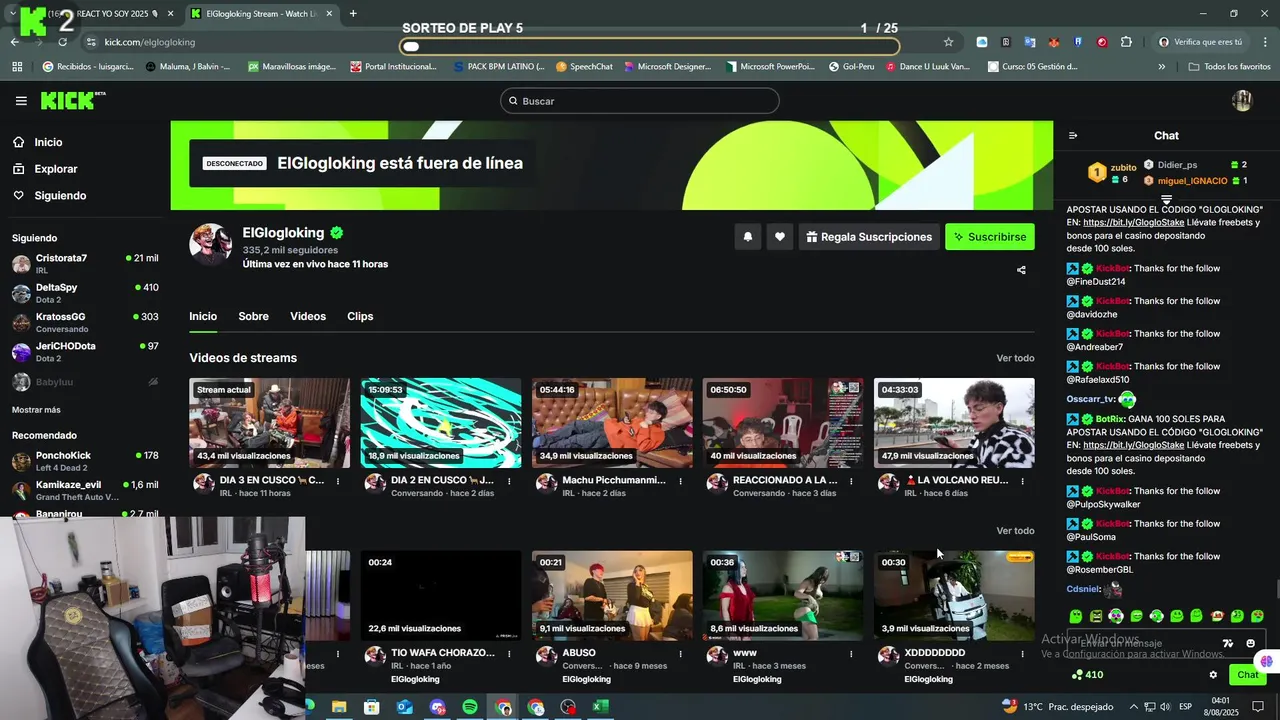Open recommended channel PonchoKick
Viewport: 1280px width, 720px height.
coord(85,461)
